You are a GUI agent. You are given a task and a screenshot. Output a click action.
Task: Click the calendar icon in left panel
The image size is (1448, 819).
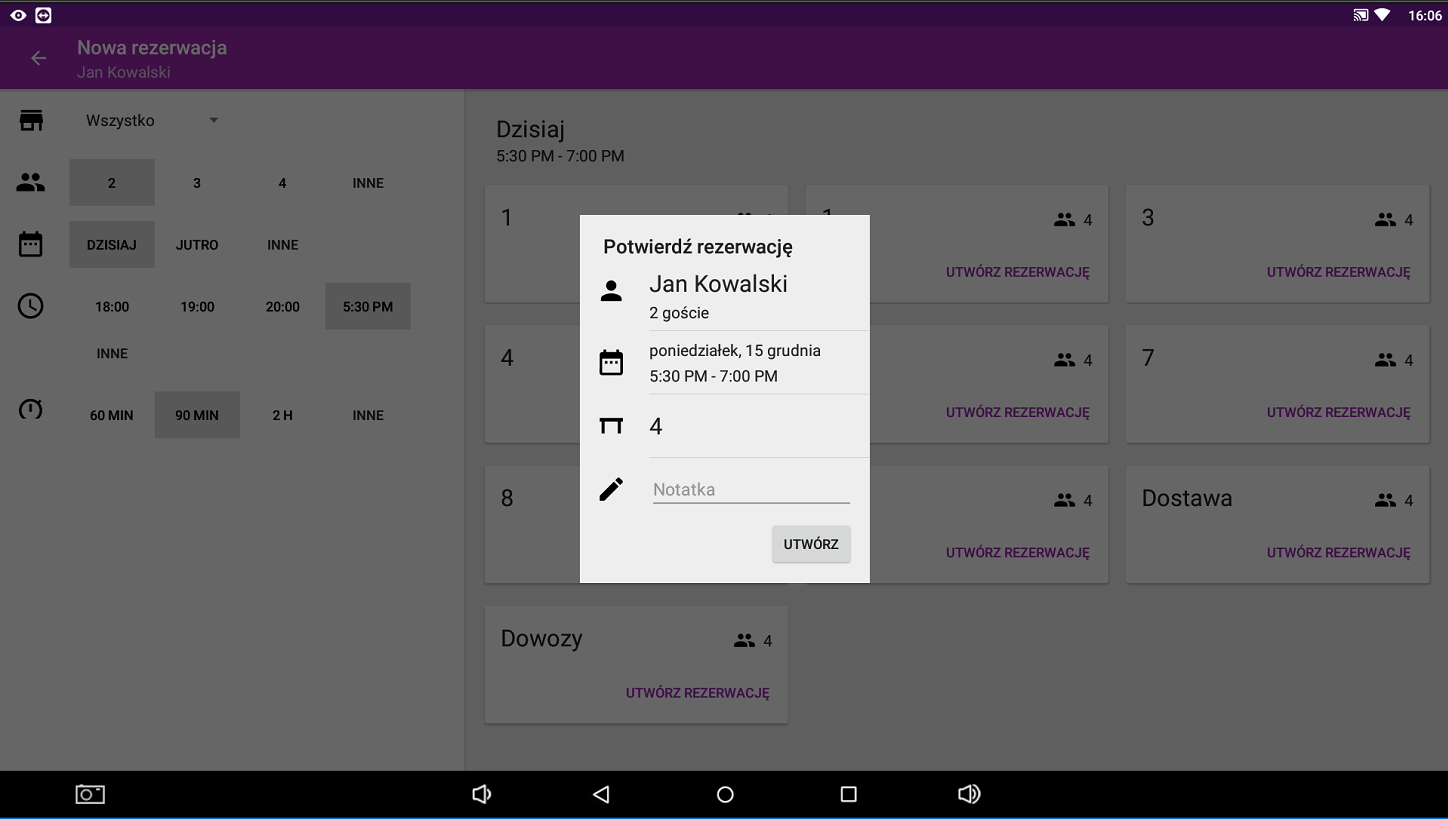point(31,244)
